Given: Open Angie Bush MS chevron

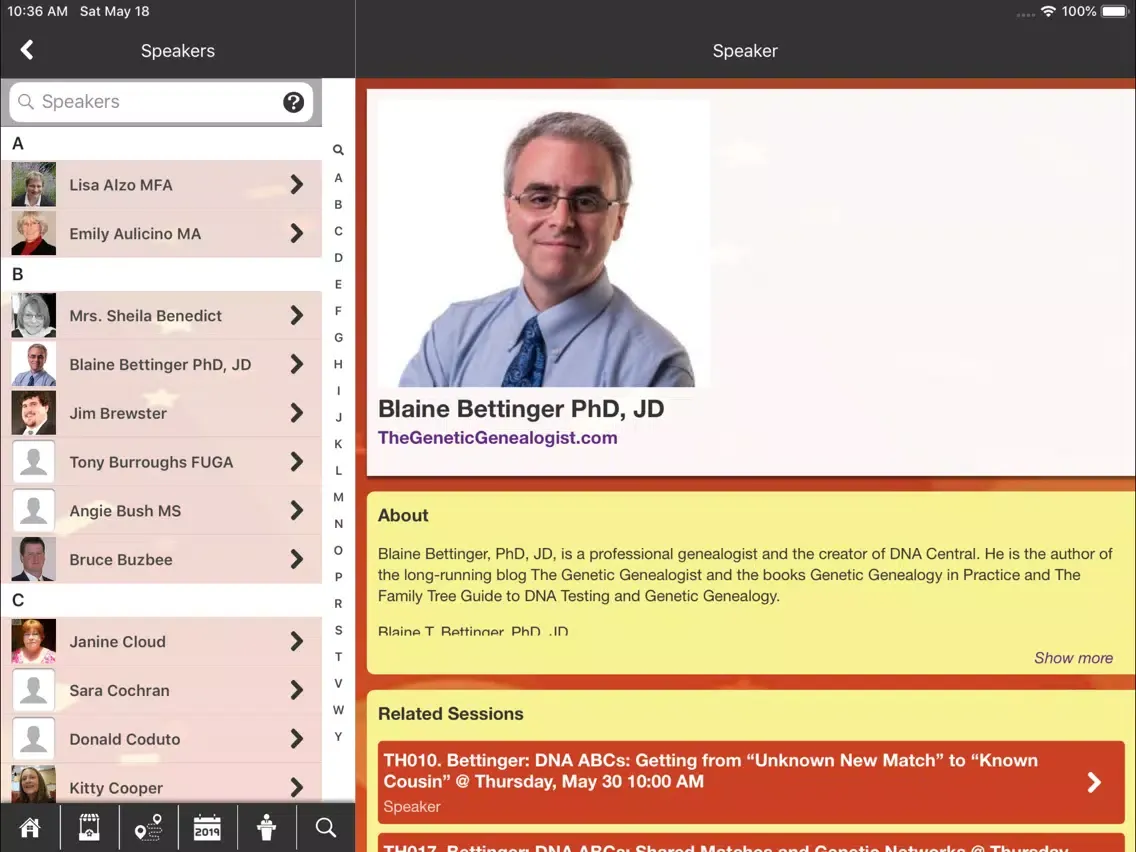Looking at the screenshot, I should (x=296, y=511).
